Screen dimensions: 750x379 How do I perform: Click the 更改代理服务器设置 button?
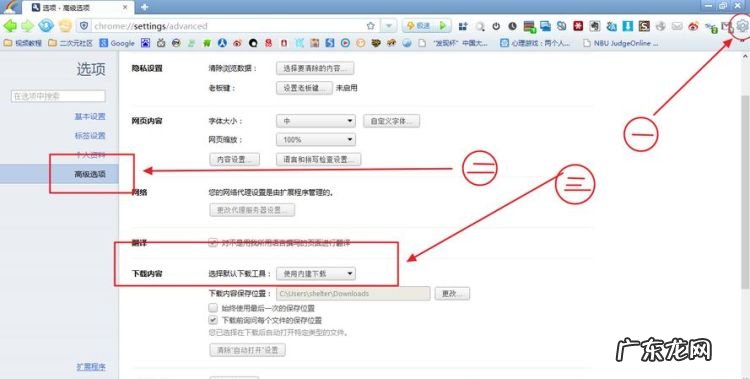click(252, 210)
